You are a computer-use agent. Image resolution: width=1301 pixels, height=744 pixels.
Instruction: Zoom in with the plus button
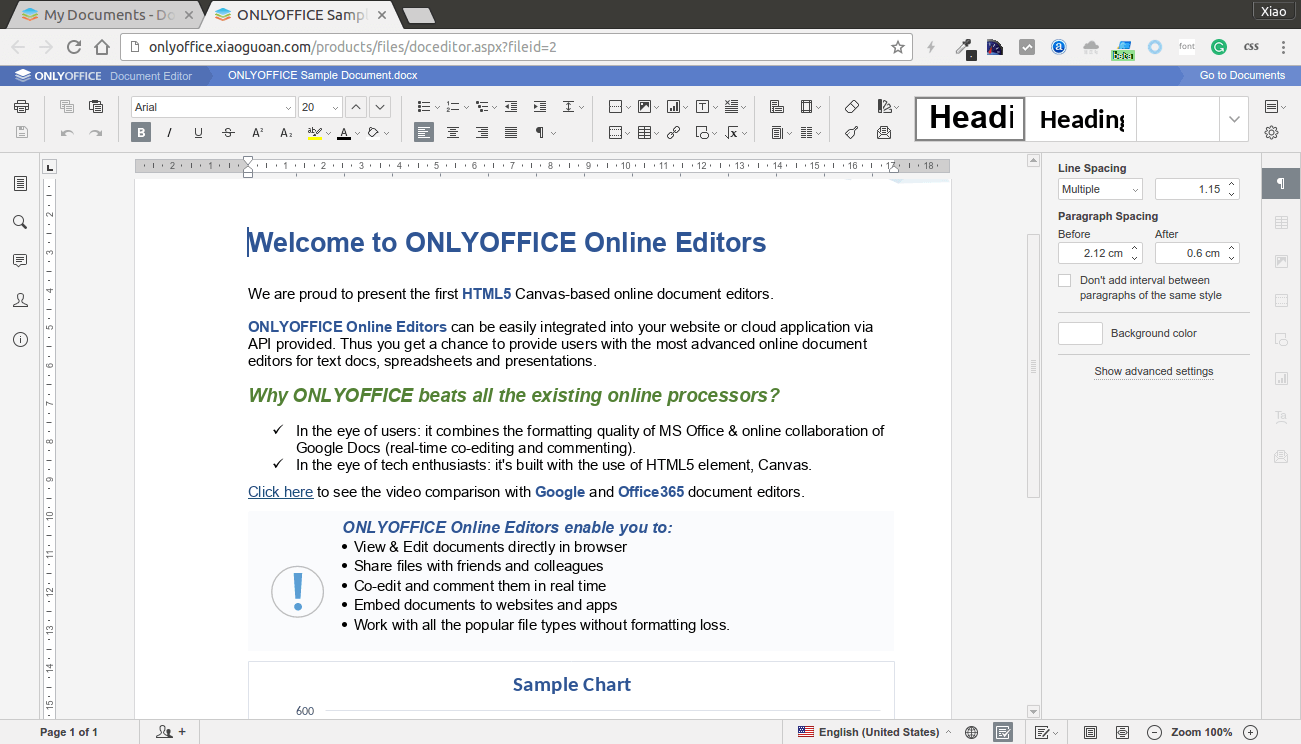coord(1250,732)
